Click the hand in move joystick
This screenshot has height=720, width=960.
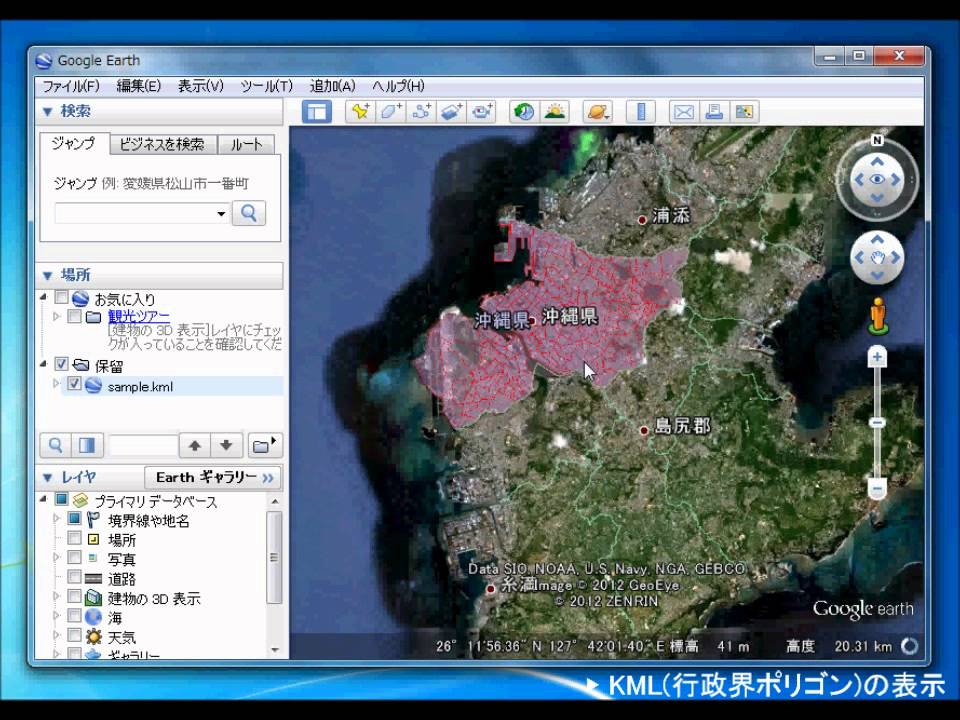877,258
